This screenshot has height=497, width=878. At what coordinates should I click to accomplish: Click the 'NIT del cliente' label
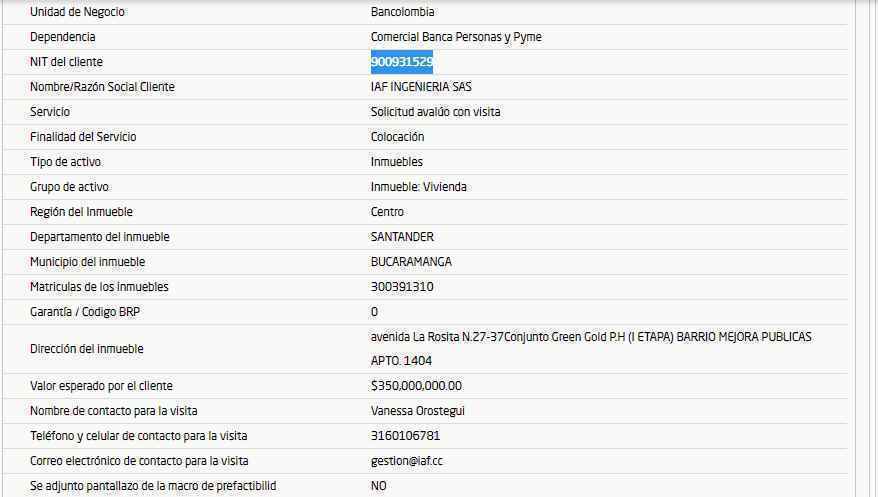(x=66, y=62)
